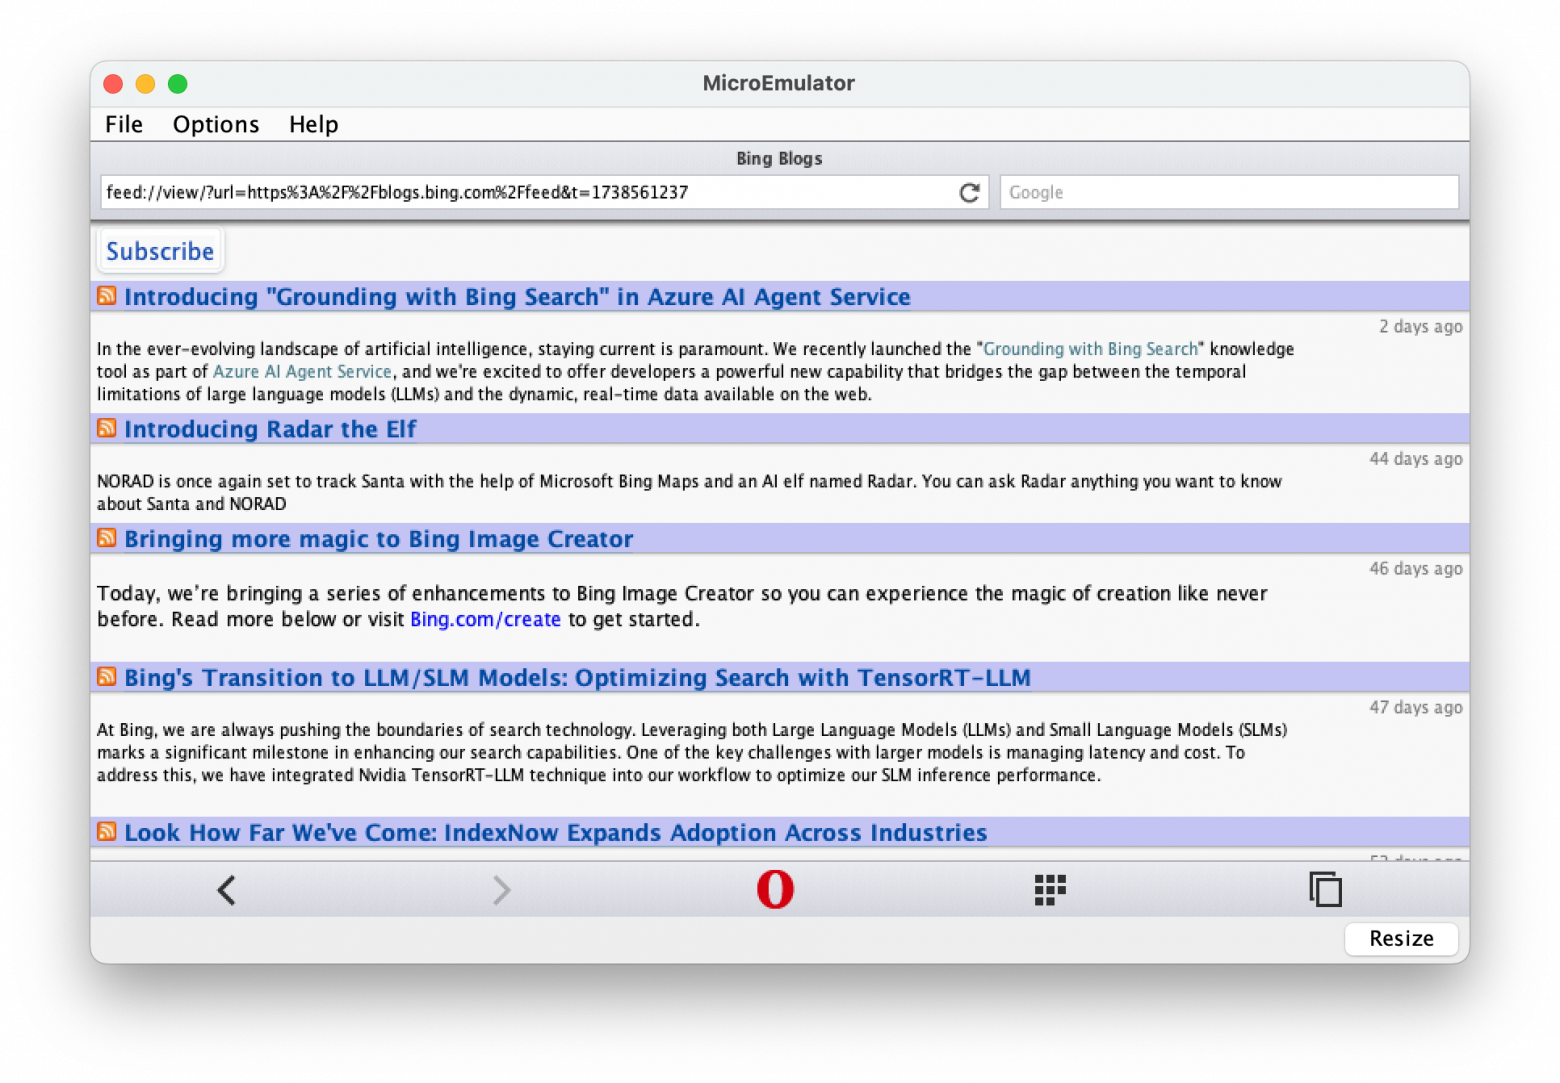
Task: Open 'Look How Far We've Come: IndexNow' article
Action: 555,833
